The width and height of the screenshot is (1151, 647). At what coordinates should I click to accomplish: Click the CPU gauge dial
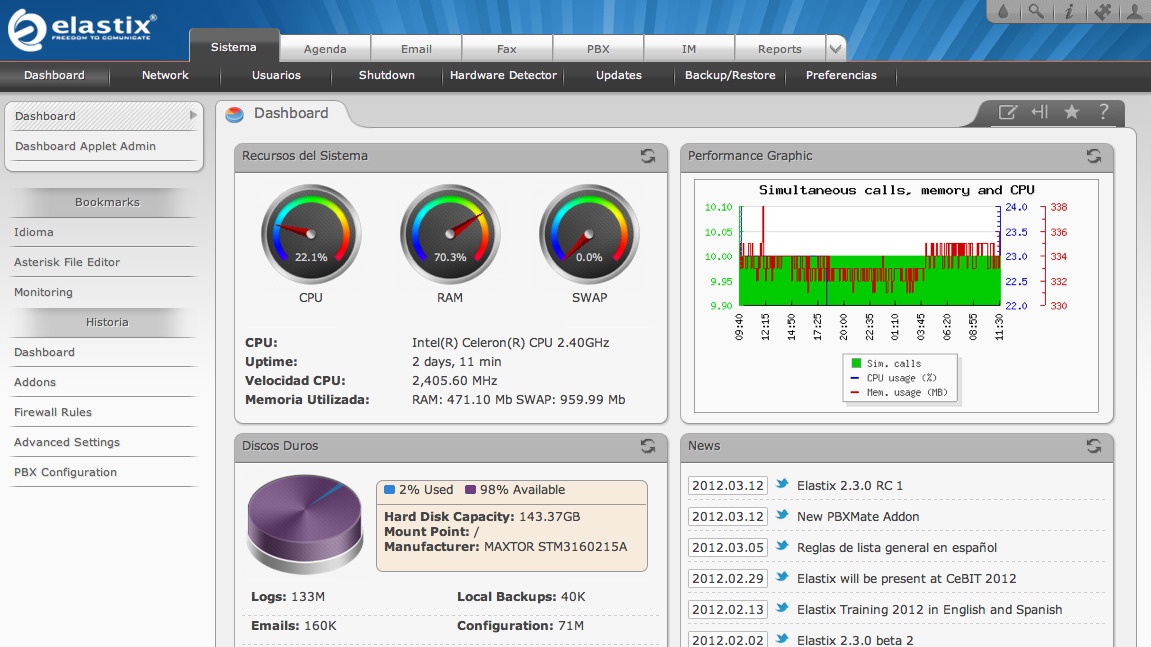pos(311,234)
